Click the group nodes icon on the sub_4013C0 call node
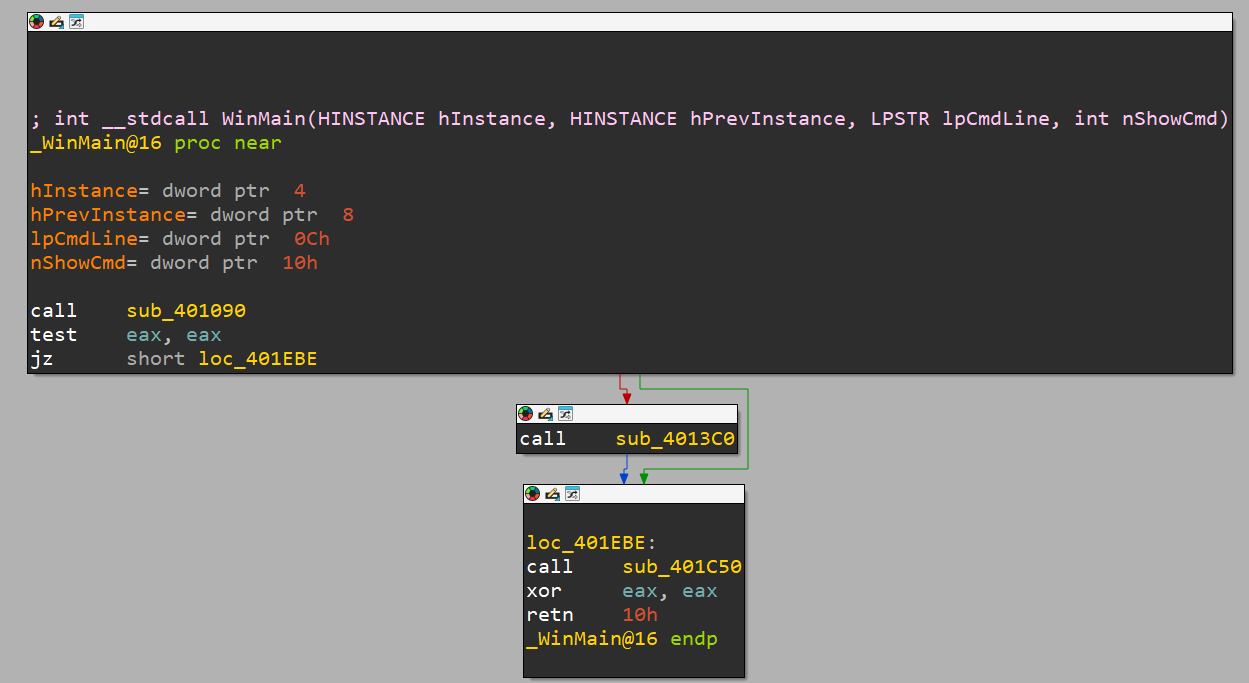1249x683 pixels. click(565, 413)
